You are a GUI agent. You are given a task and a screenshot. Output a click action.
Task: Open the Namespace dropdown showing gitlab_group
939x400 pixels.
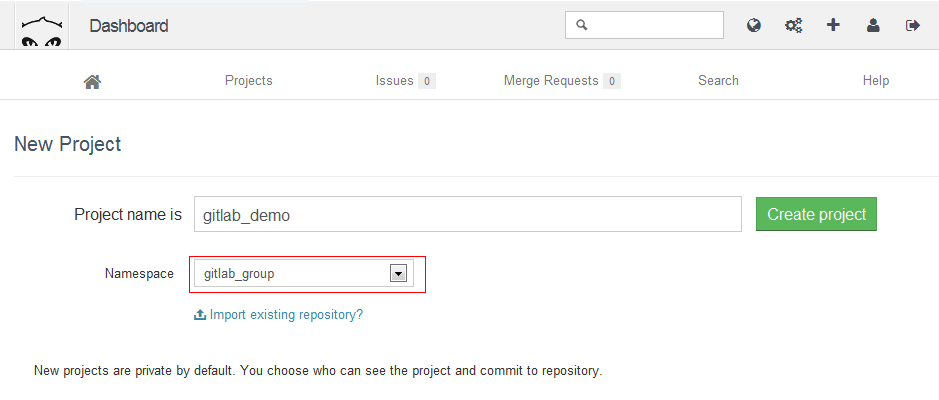(304, 274)
